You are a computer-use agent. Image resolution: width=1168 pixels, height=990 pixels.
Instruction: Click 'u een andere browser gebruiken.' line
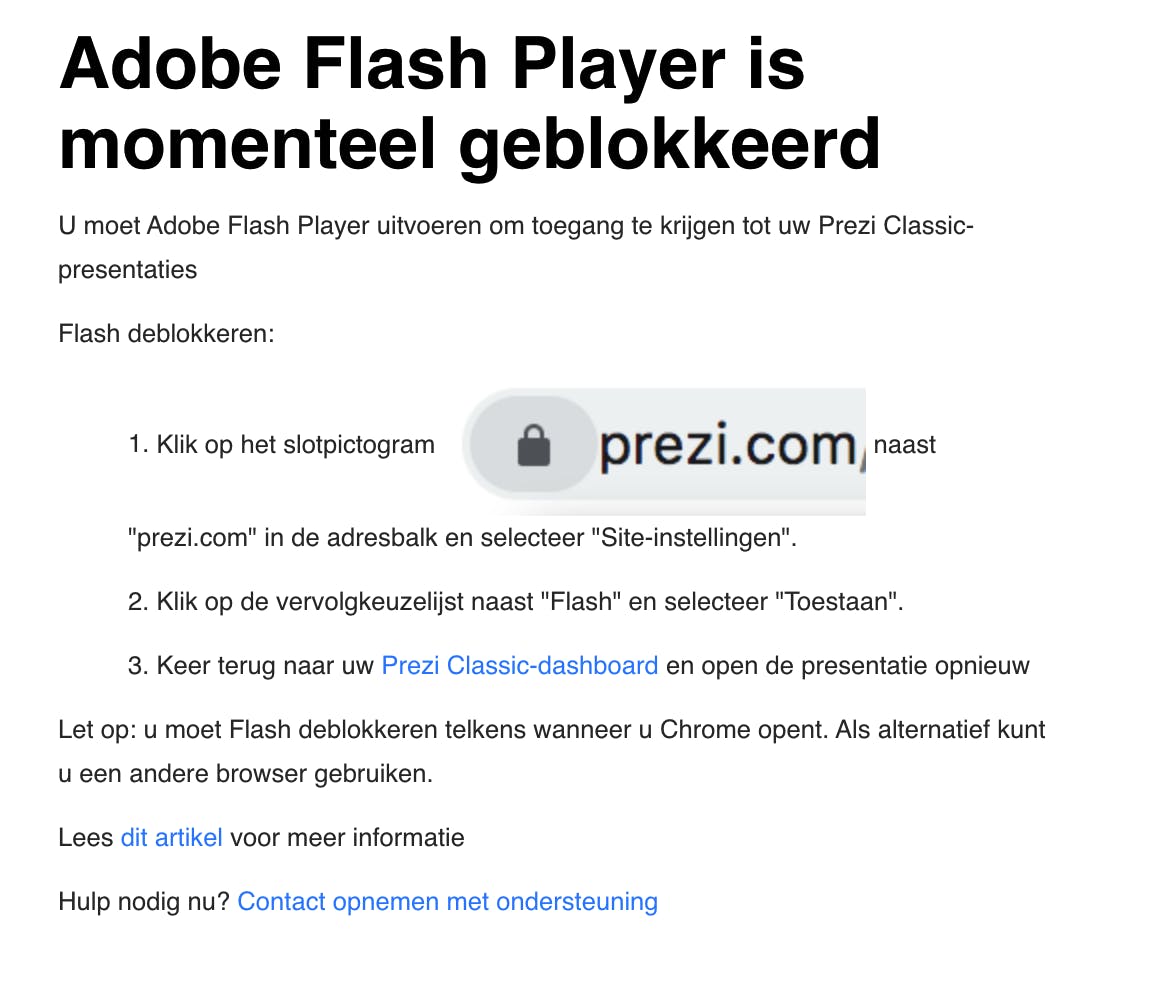point(245,774)
